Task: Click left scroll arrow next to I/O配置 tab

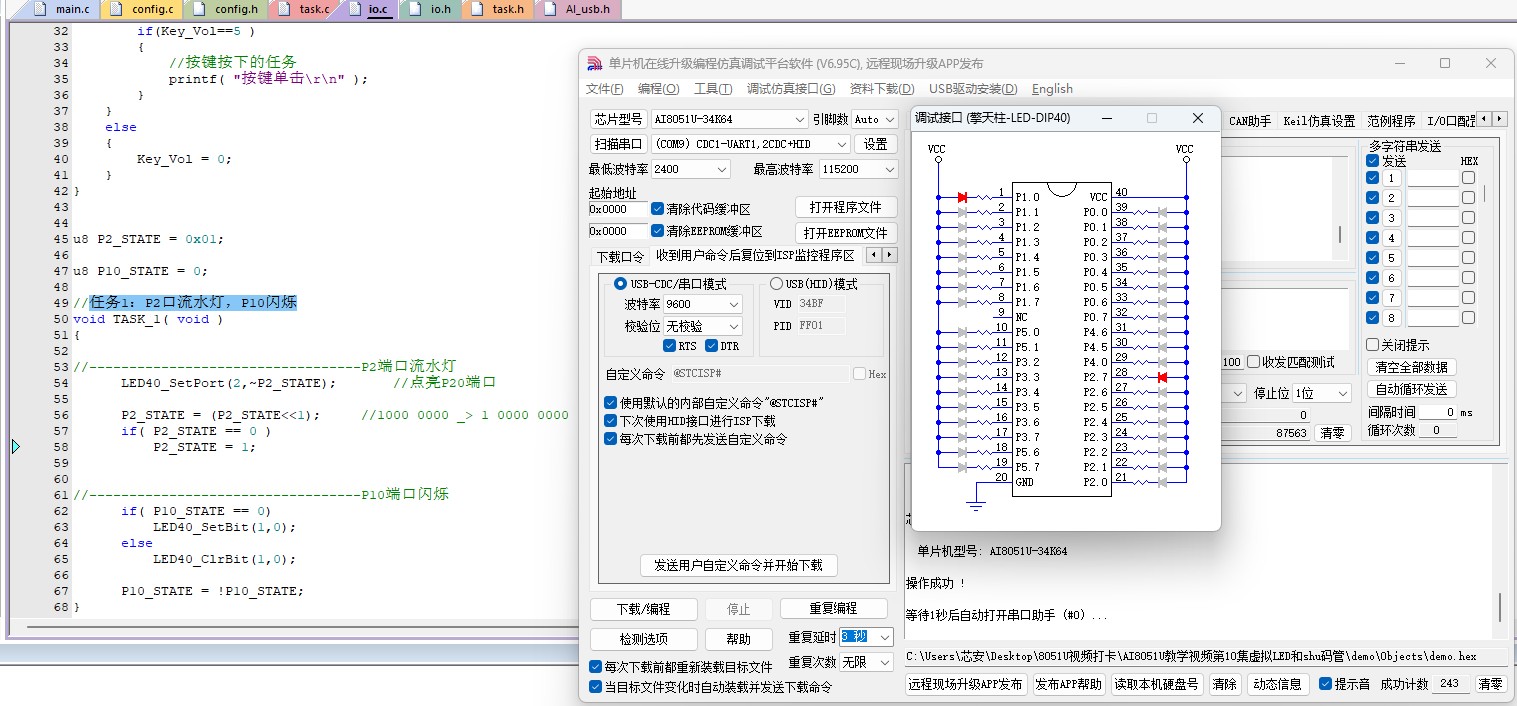Action: [x=1484, y=120]
